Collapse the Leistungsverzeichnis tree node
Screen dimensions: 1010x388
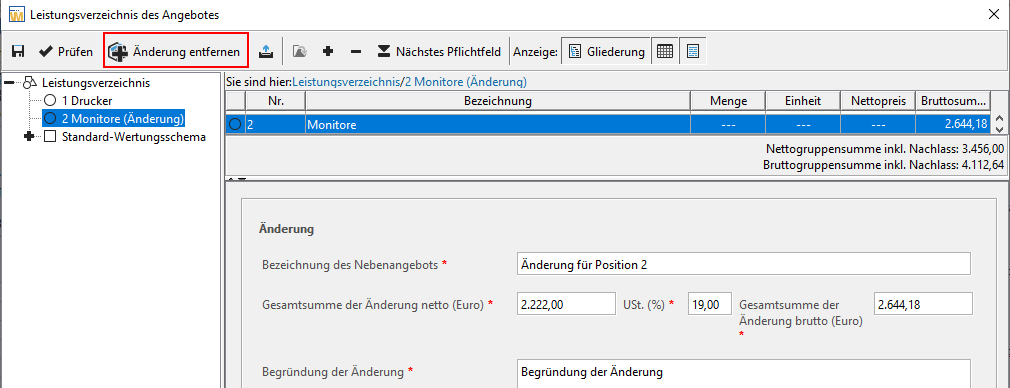9,83
